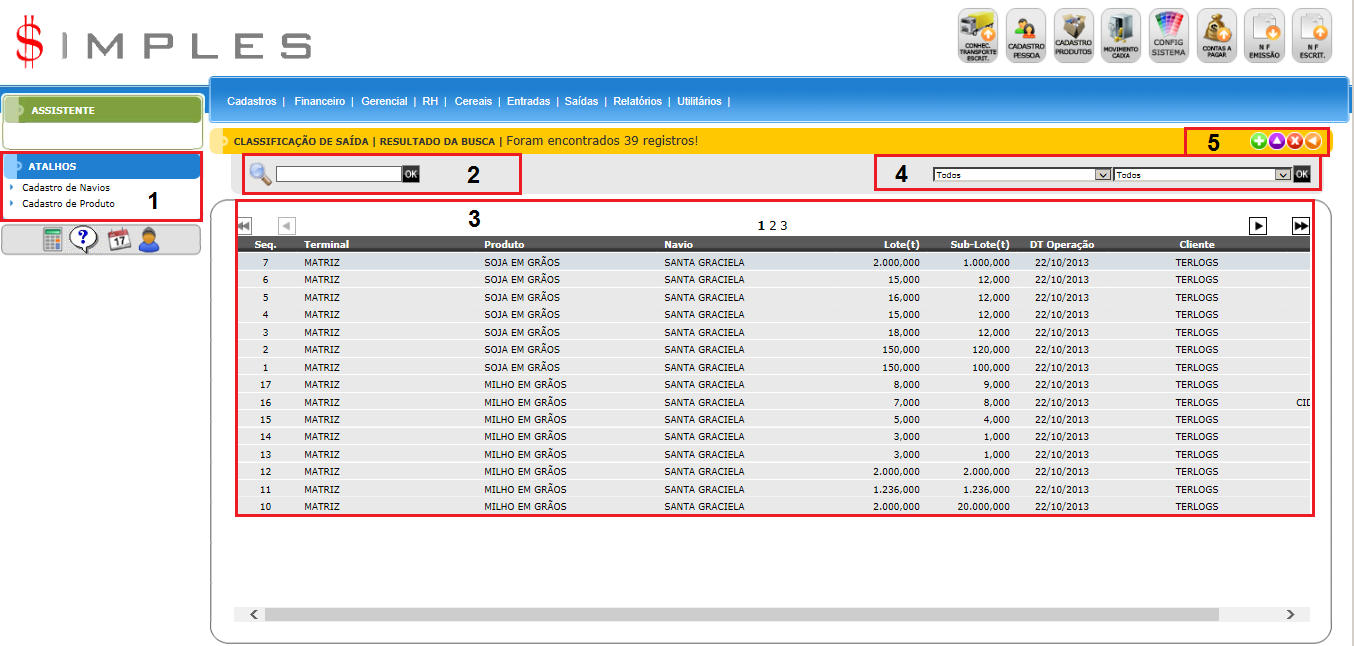Open Cadastro Produtos box icon
The image size is (1354, 646).
point(1073,35)
